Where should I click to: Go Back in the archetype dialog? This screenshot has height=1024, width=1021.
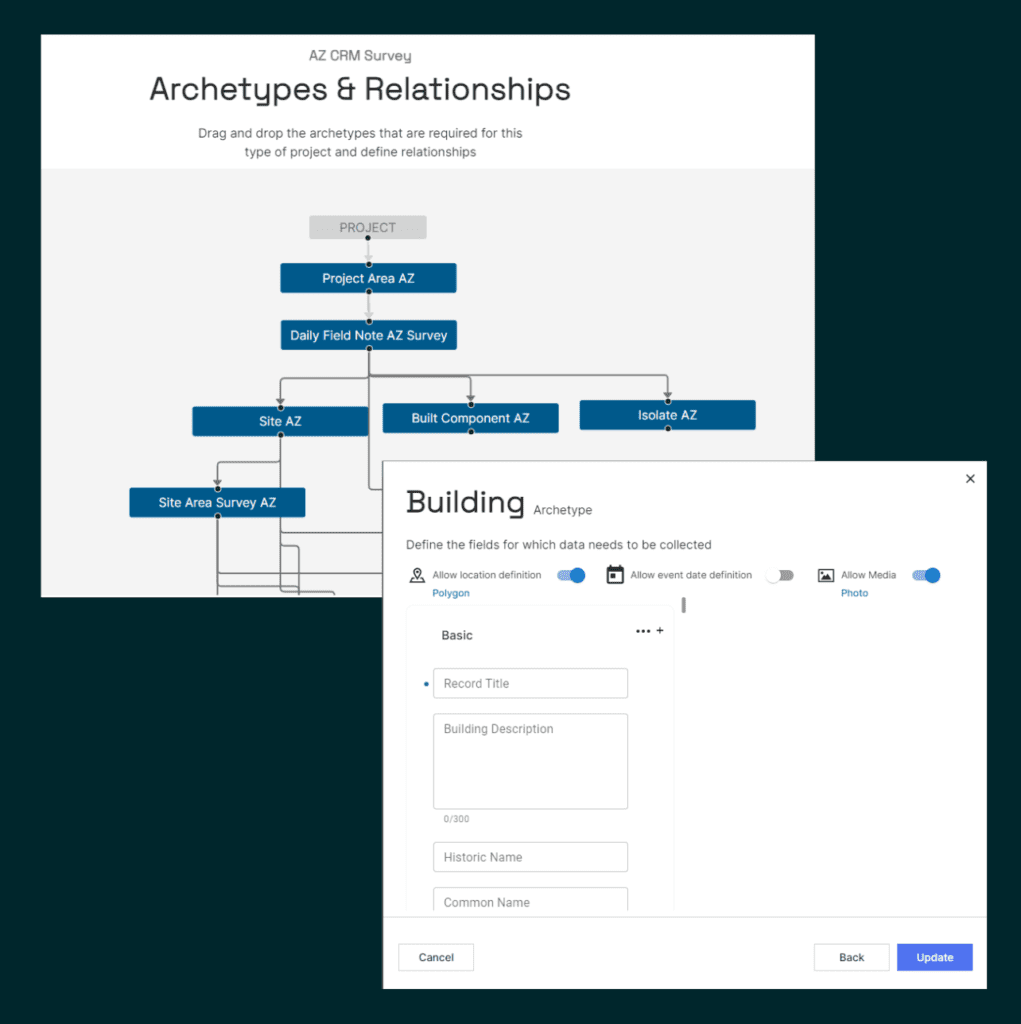pos(851,957)
